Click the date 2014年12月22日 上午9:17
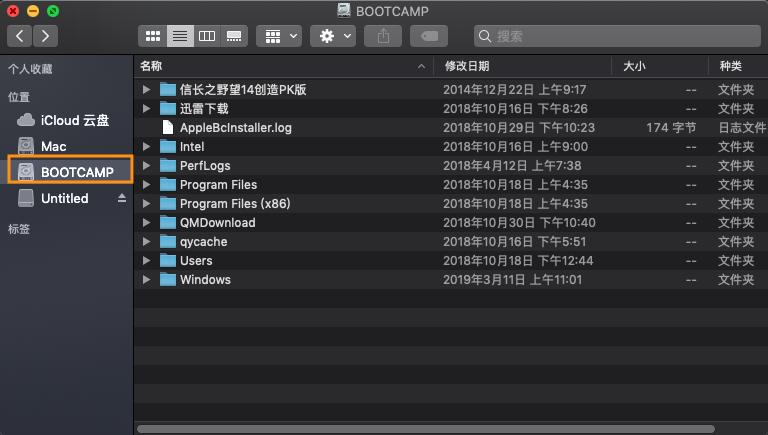Image resolution: width=768 pixels, height=435 pixels. click(514, 90)
